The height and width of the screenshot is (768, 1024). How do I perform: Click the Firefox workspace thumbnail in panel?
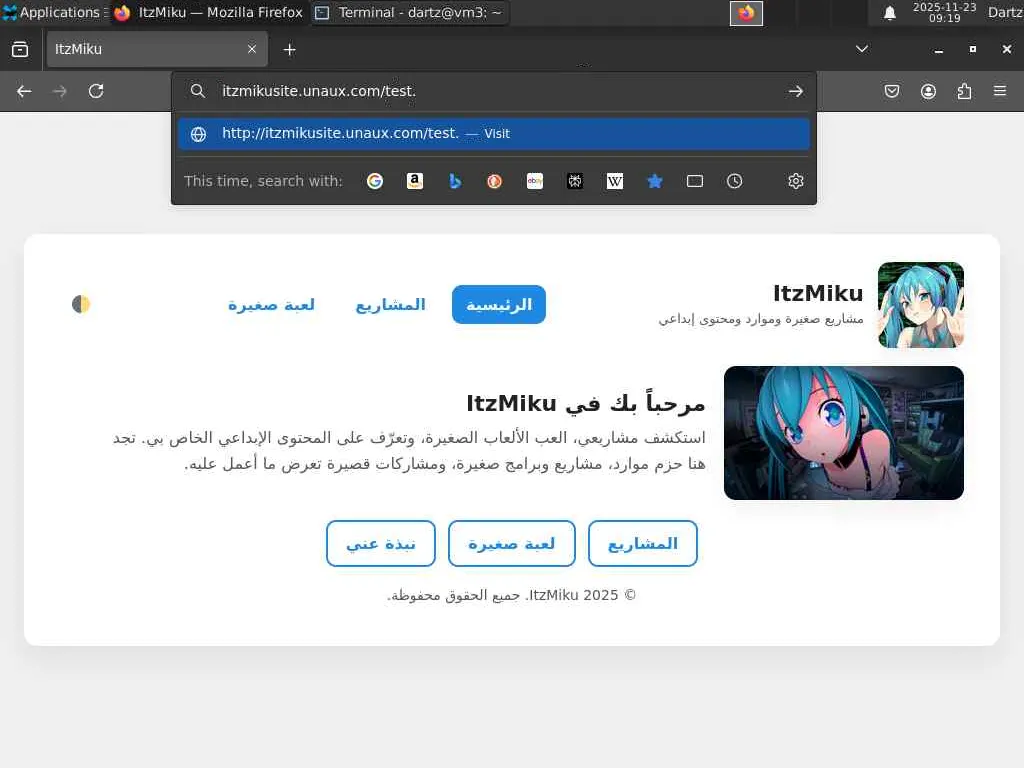tap(746, 13)
